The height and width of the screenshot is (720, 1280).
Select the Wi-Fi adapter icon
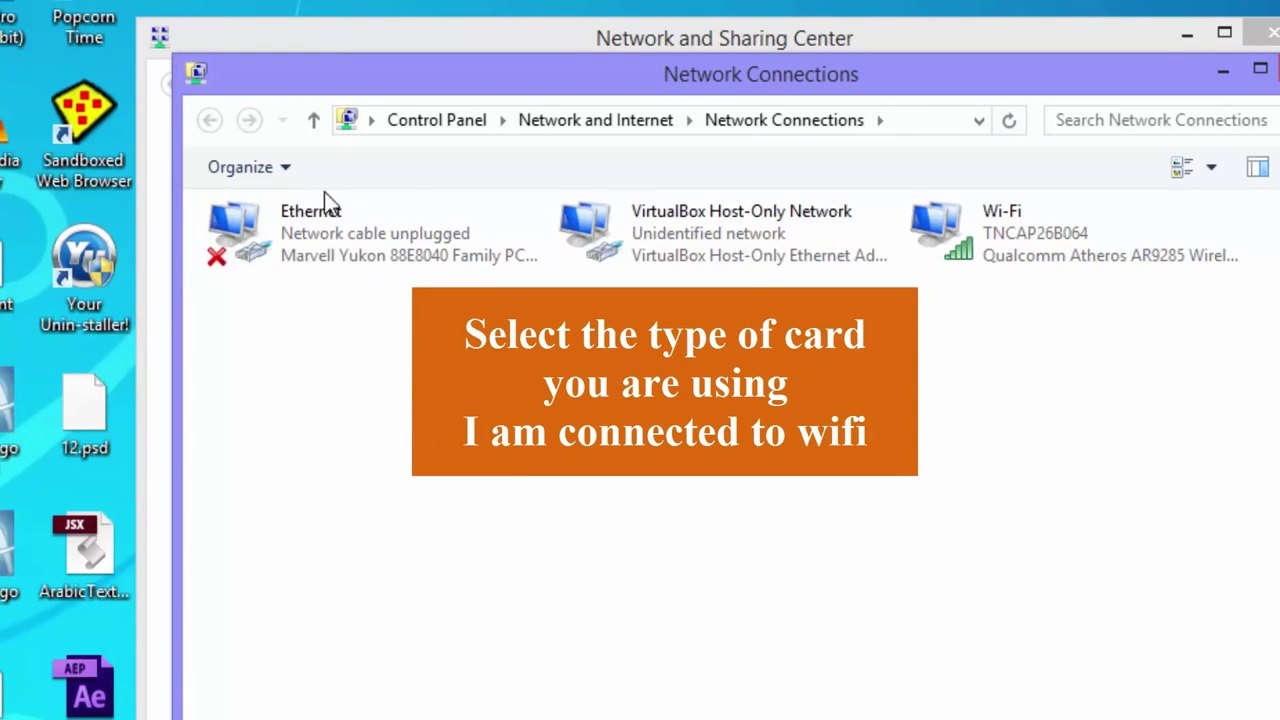[x=940, y=232]
